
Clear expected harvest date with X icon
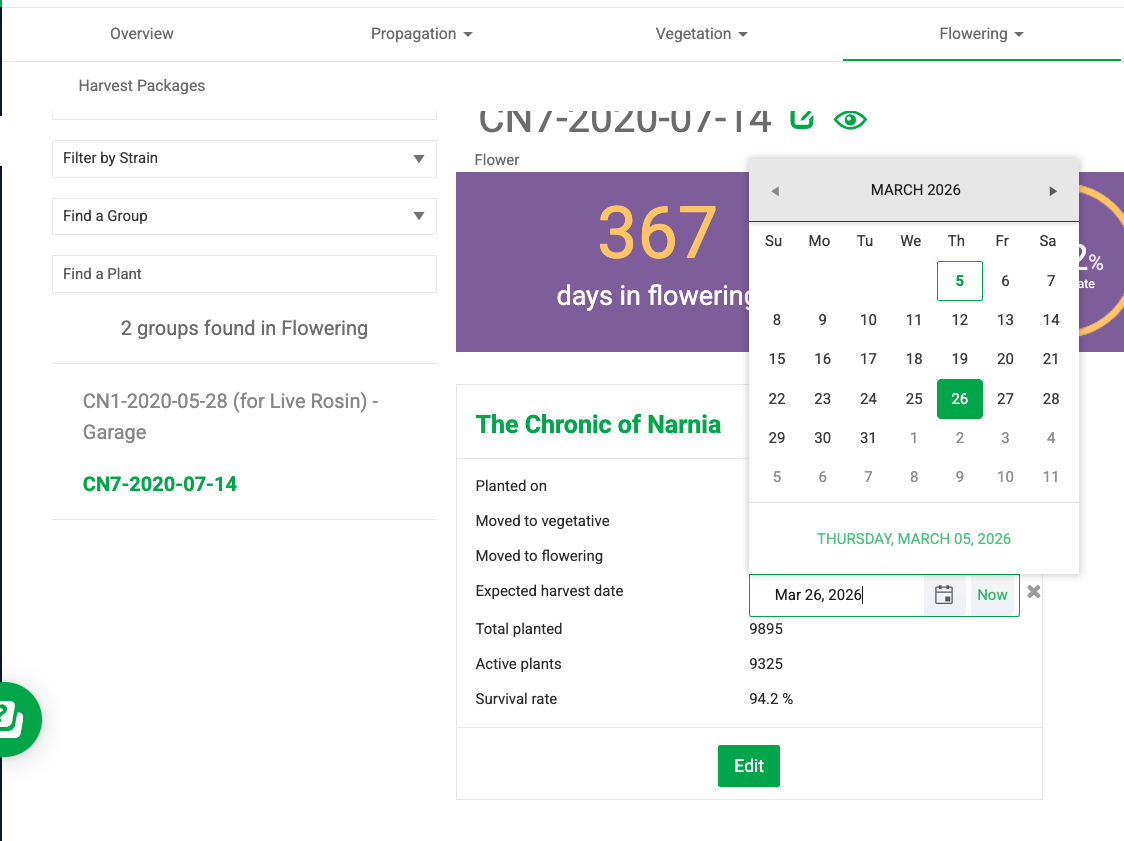point(1034,592)
